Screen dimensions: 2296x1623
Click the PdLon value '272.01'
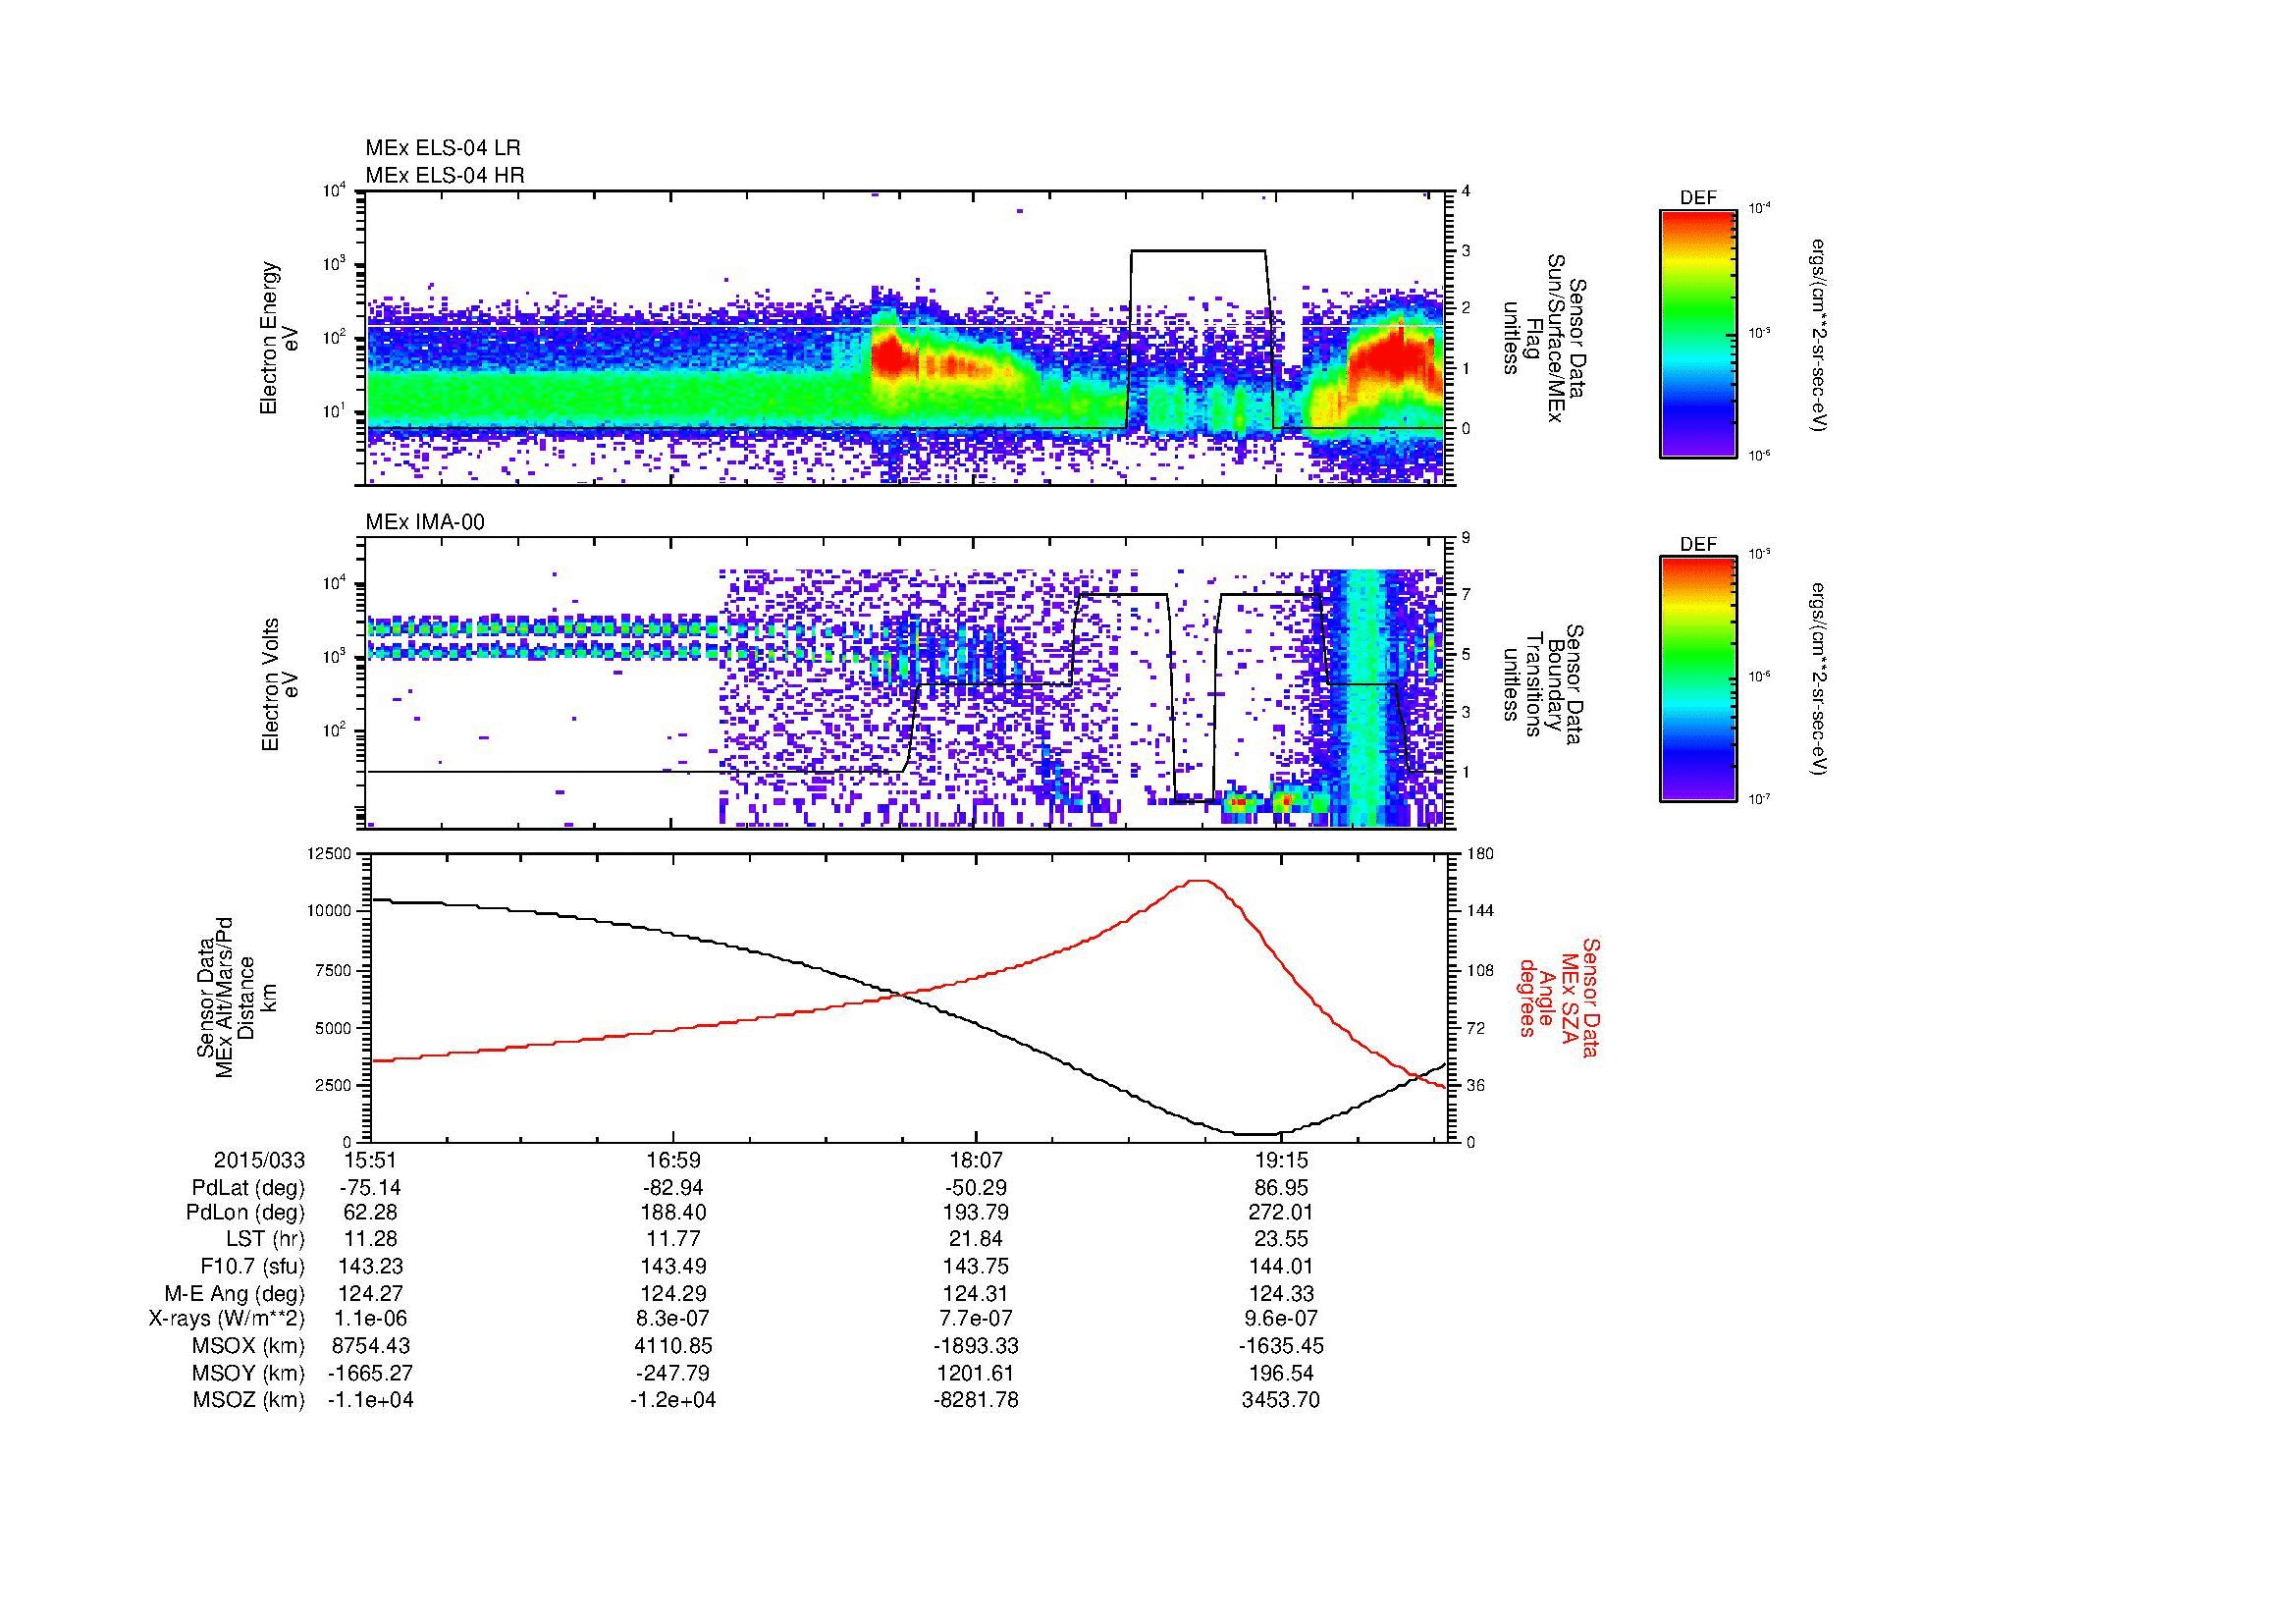[1281, 1213]
